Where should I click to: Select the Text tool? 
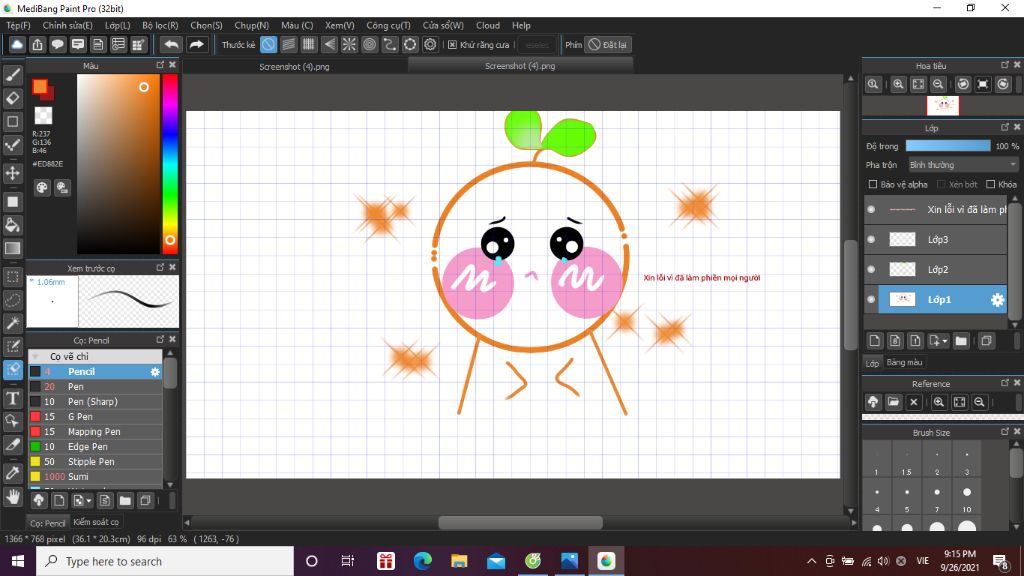click(x=12, y=398)
